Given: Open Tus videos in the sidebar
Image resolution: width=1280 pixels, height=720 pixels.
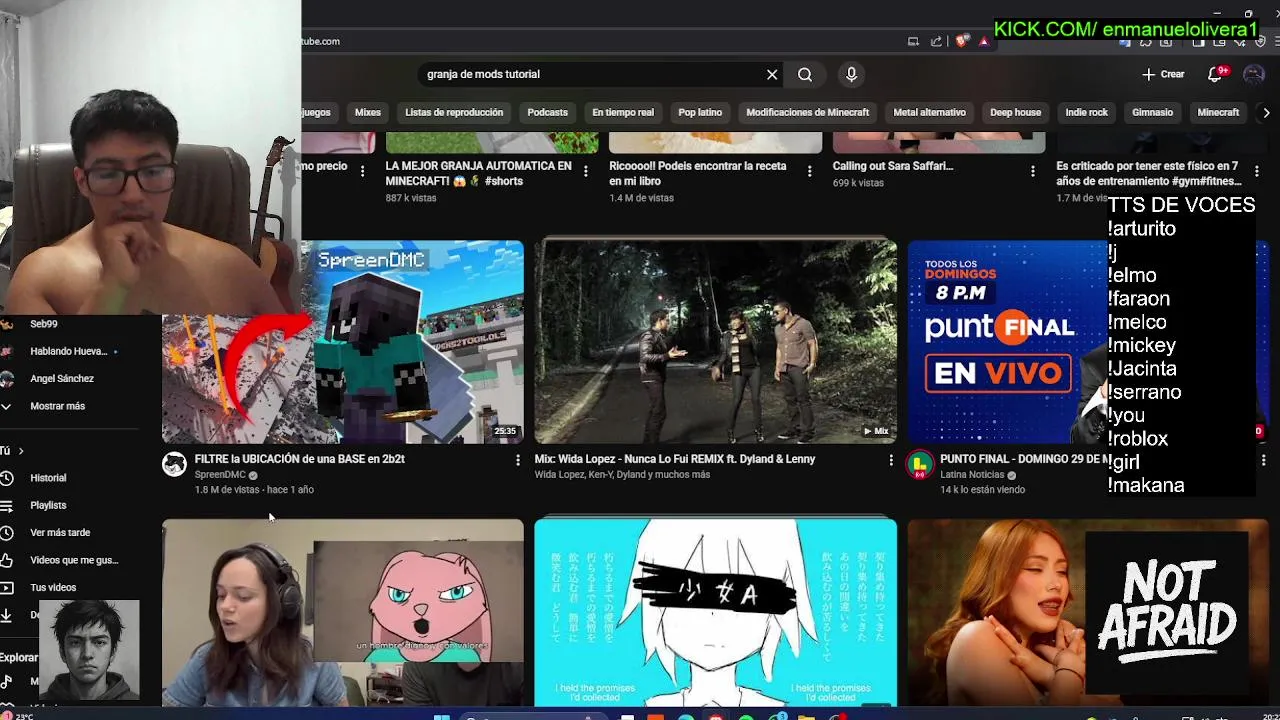Looking at the screenshot, I should point(53,588).
